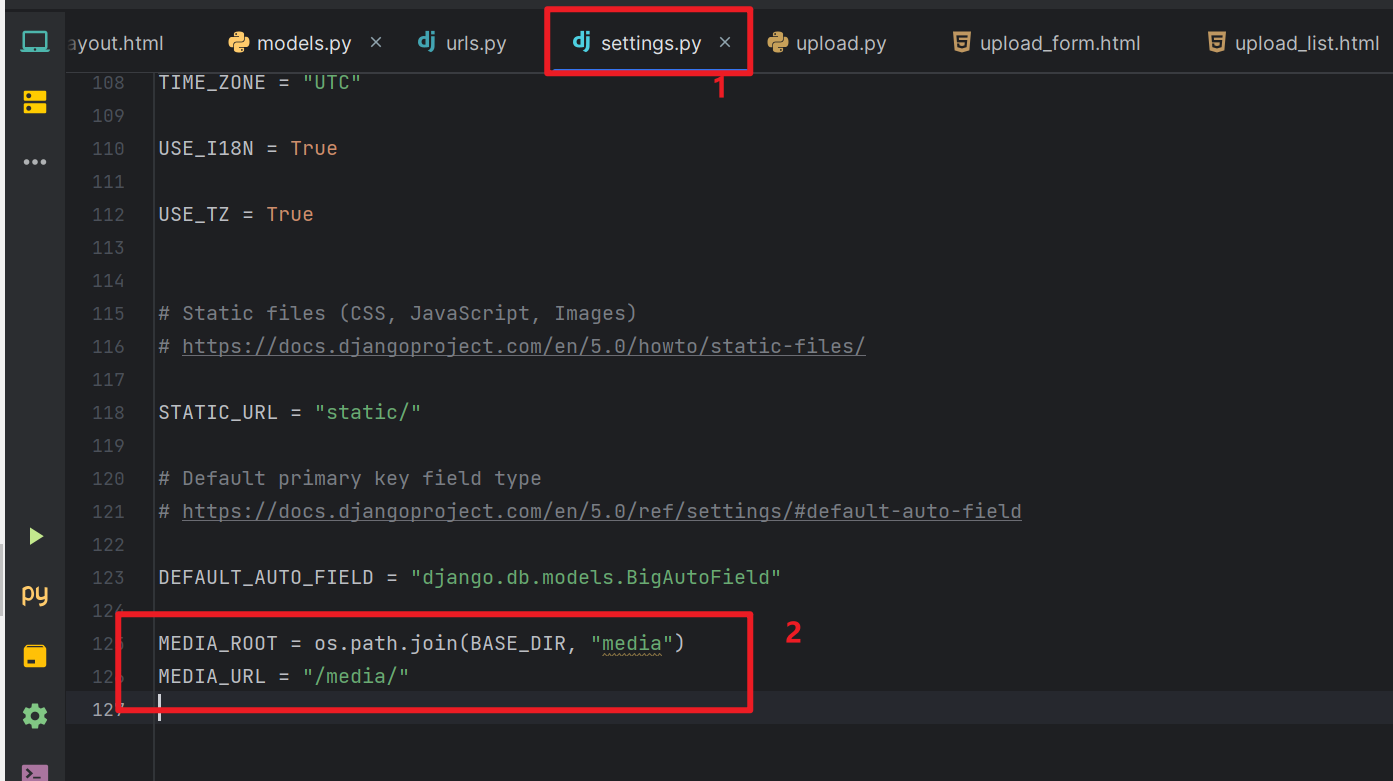Click the TIME_ZONE "UTC" string value
This screenshot has width=1393, height=781.
pos(332,82)
